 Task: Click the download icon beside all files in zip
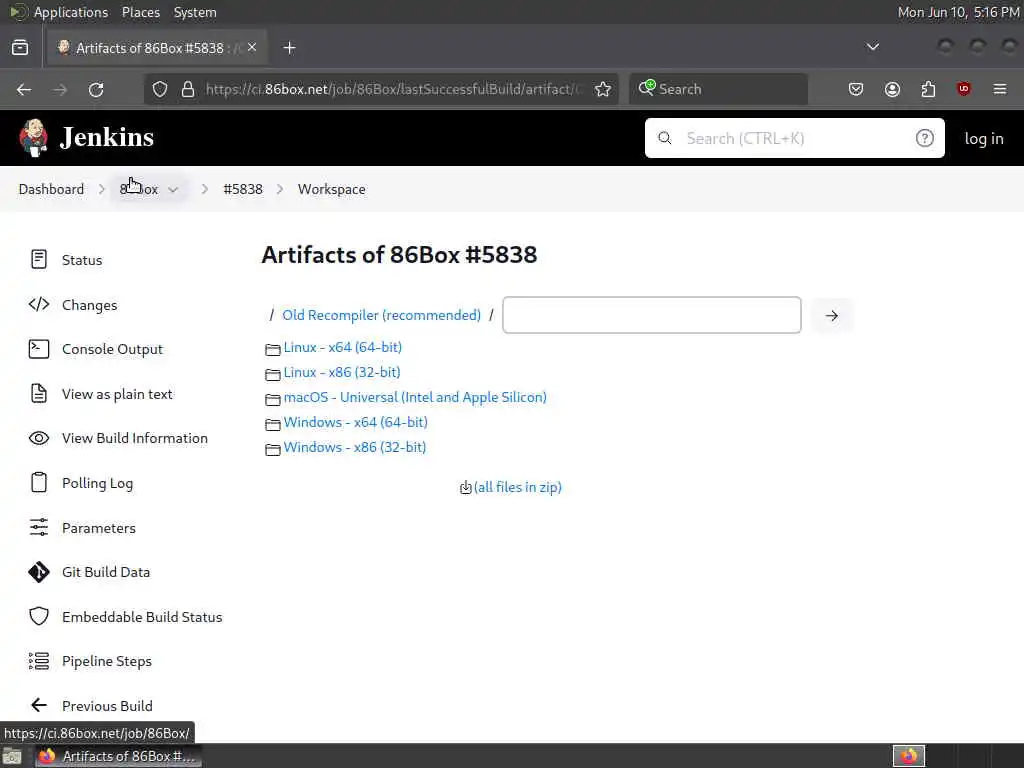coord(465,488)
